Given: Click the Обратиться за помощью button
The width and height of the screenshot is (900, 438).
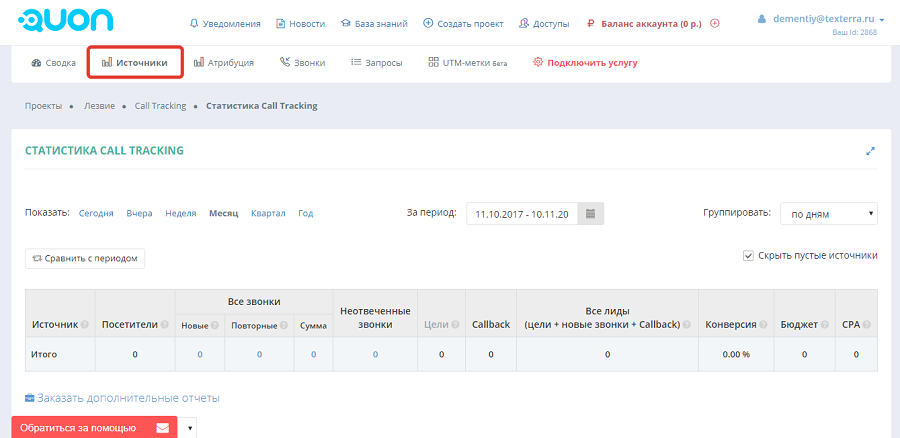Looking at the screenshot, I should [x=94, y=428].
